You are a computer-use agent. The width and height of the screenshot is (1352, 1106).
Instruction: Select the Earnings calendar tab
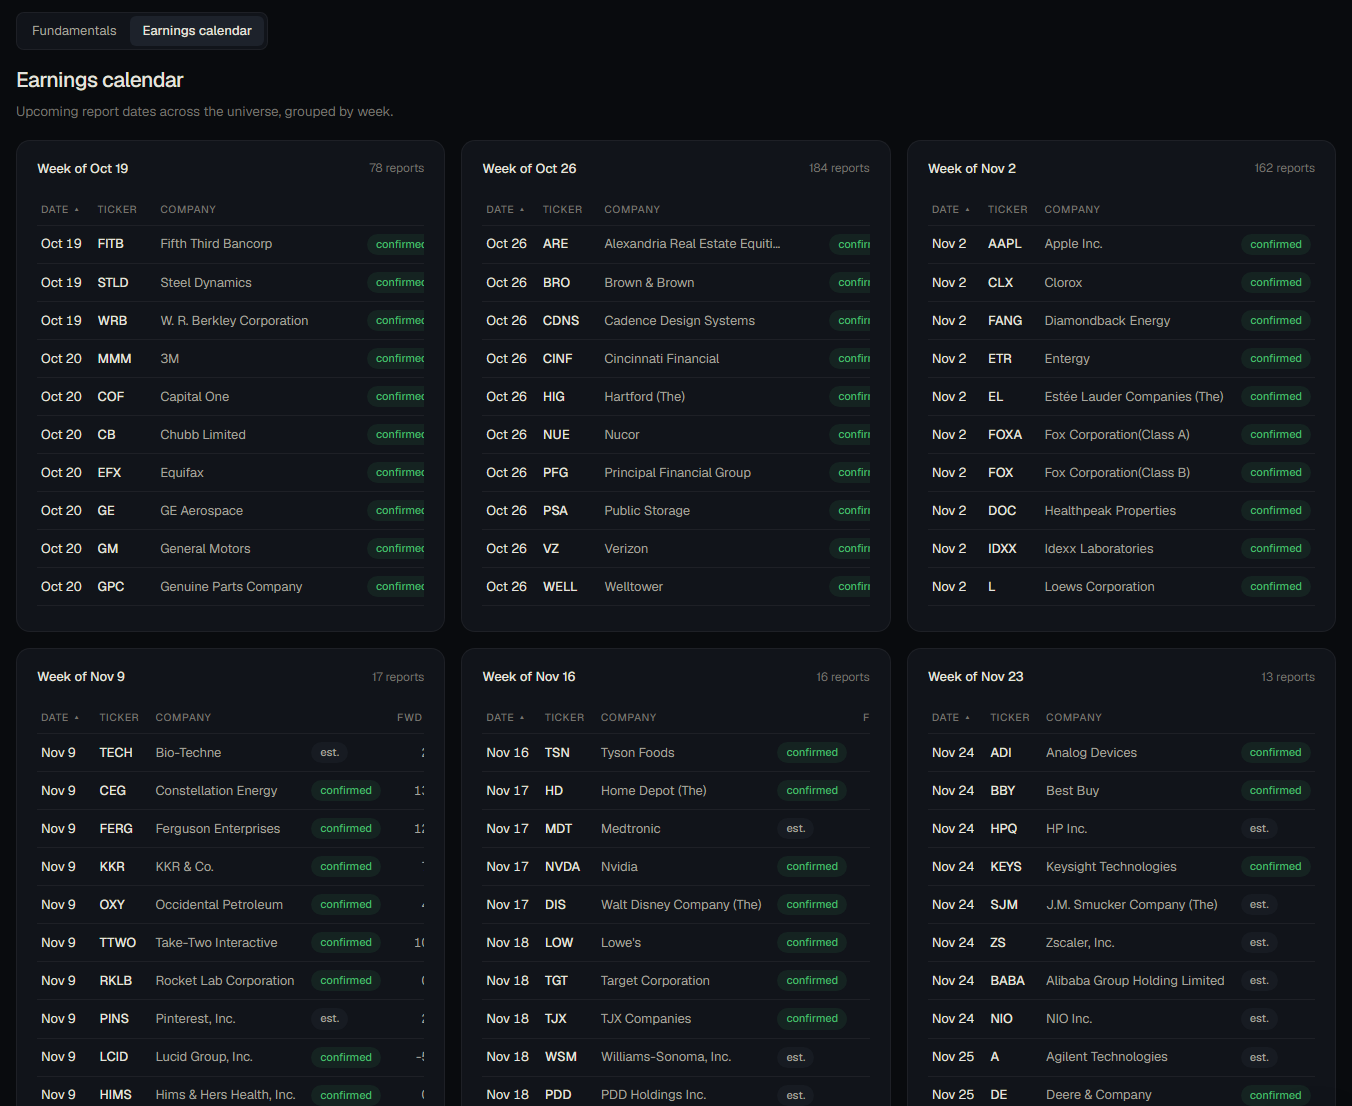(197, 31)
